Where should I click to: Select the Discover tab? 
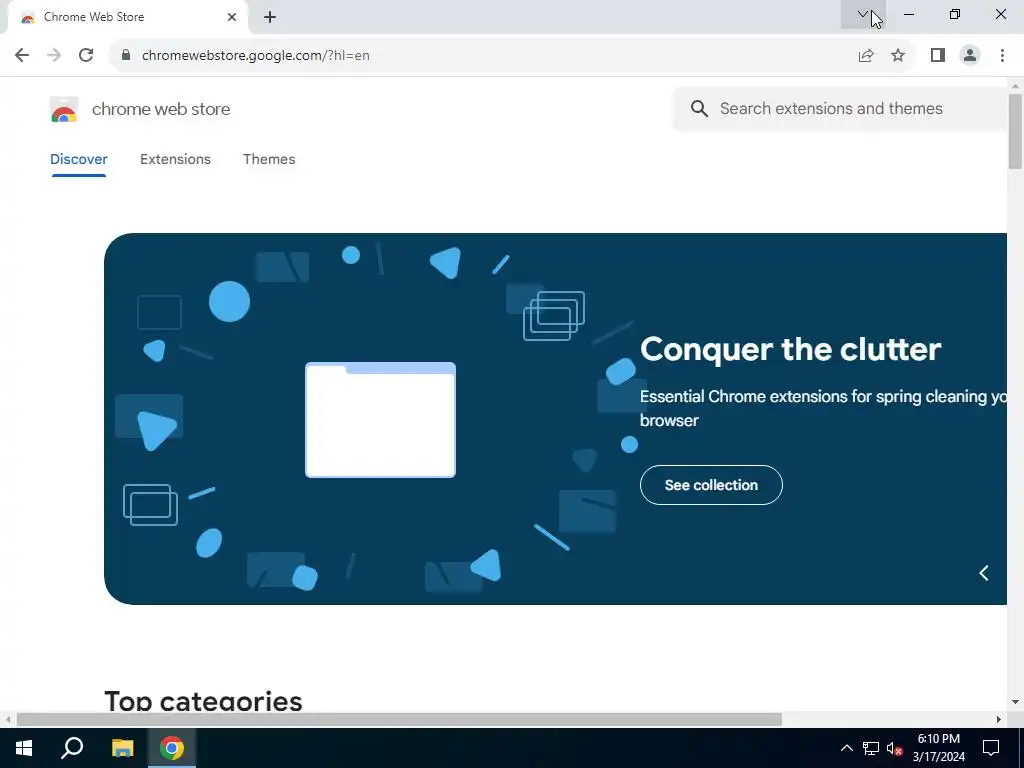78,159
